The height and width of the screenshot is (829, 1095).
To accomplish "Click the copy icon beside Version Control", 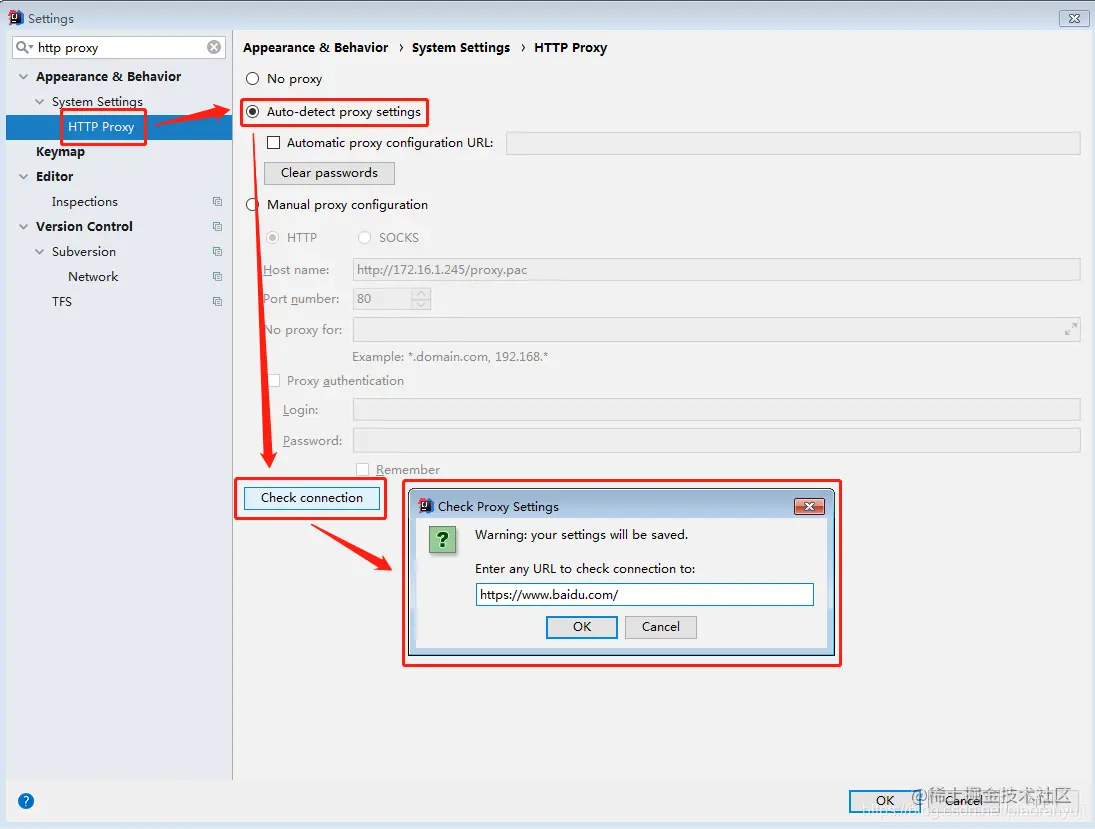I will pyautogui.click(x=217, y=226).
